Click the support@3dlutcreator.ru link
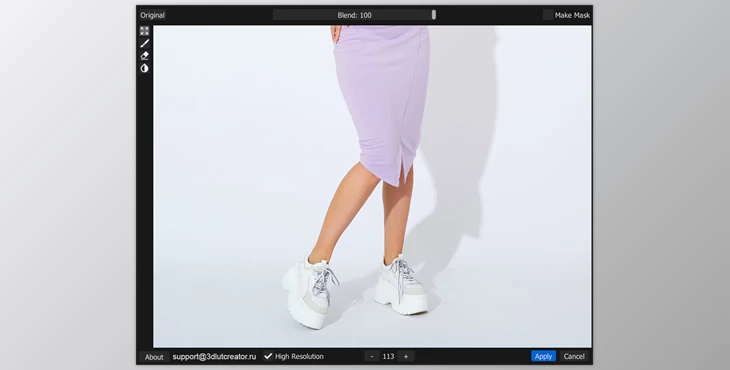The height and width of the screenshot is (370, 730). coord(214,357)
